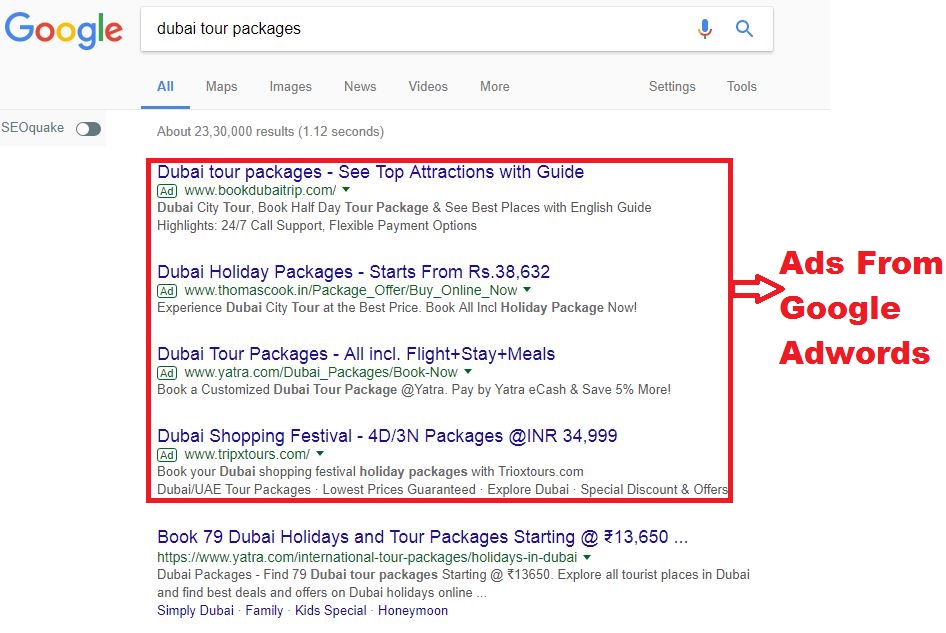Click the blue search magnifier icon

click(x=744, y=28)
